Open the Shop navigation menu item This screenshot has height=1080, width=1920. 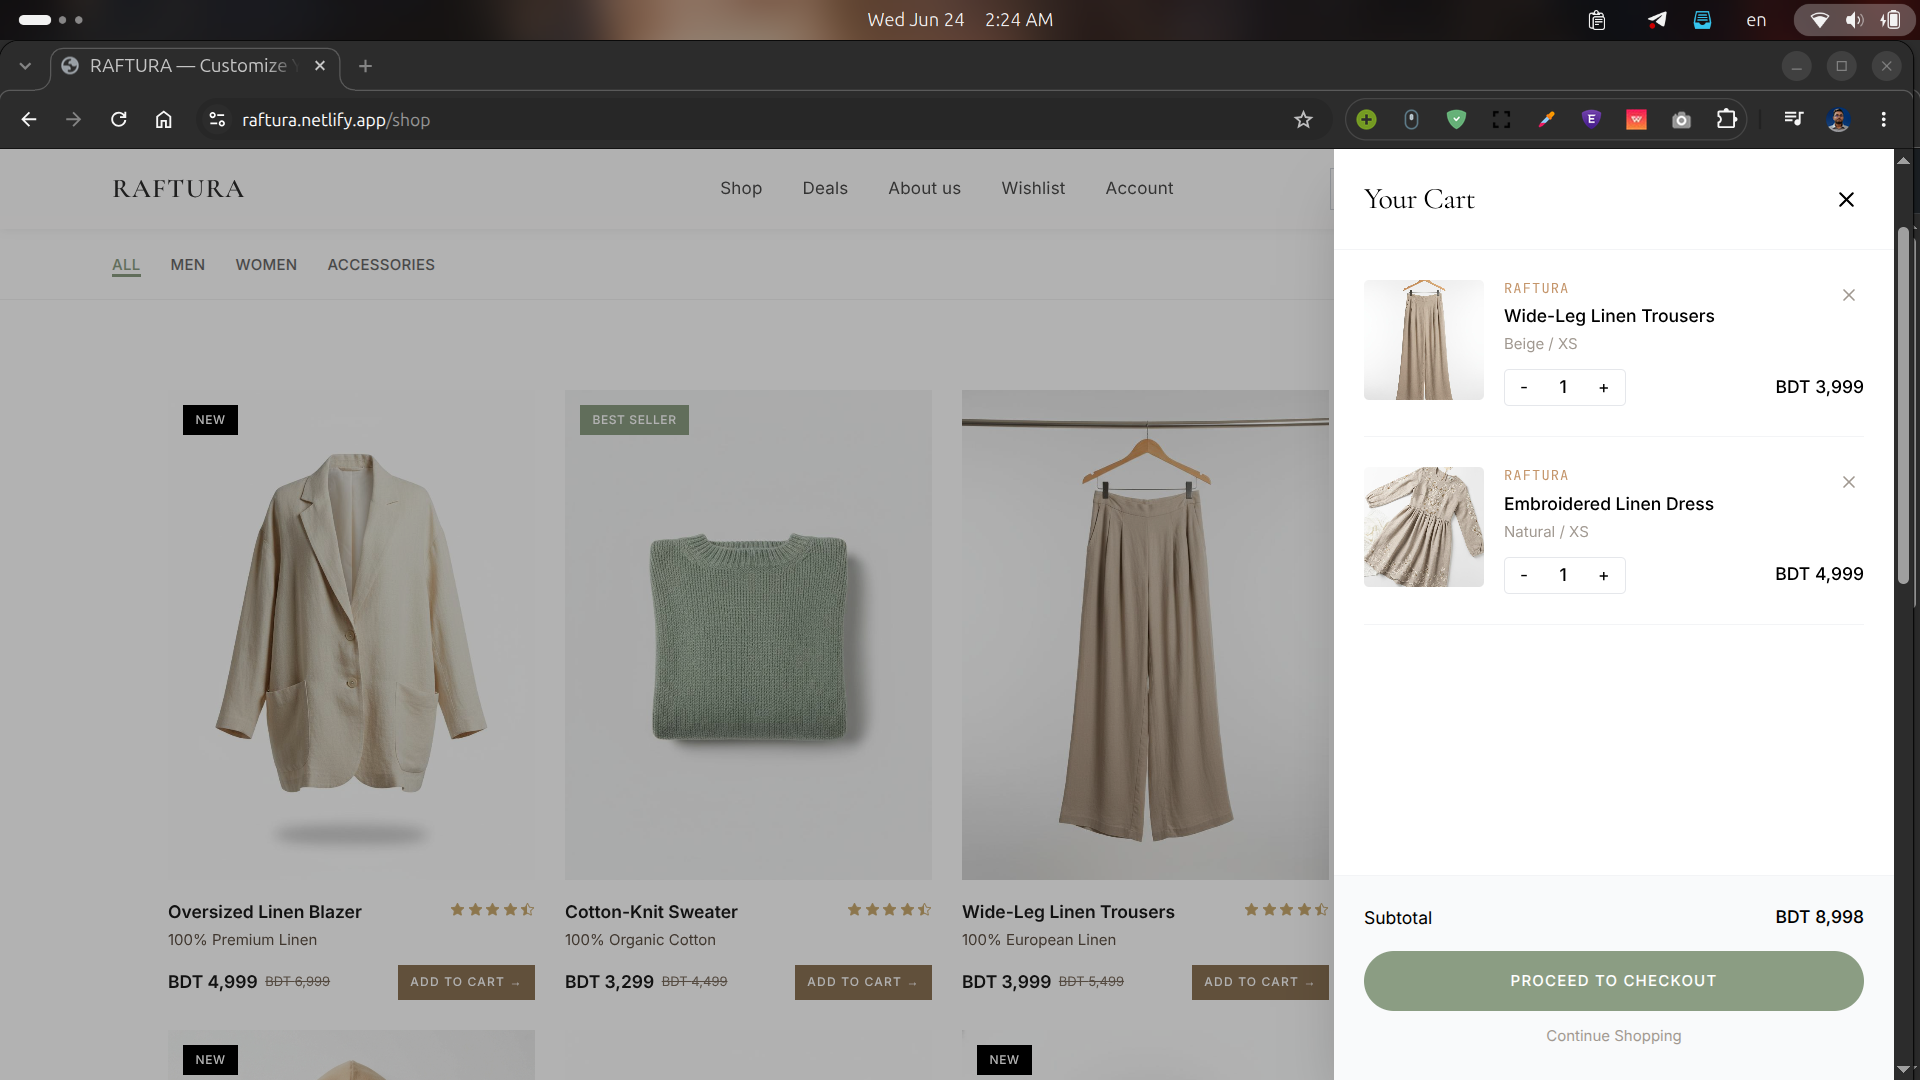coord(741,188)
